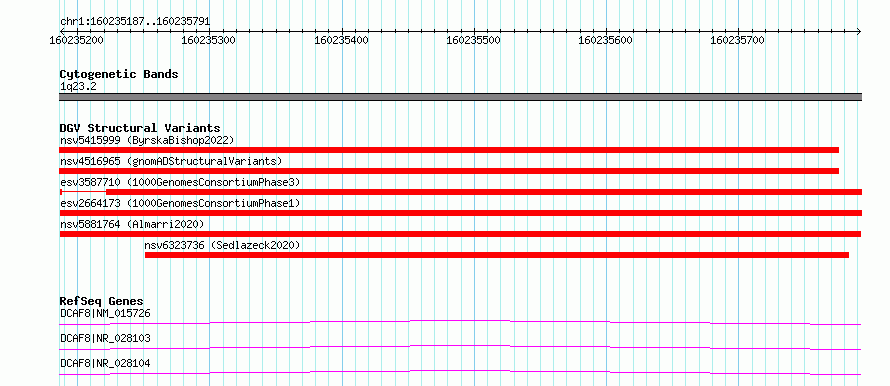Click the DCAF8|NR_028104 transcript label

[105, 363]
